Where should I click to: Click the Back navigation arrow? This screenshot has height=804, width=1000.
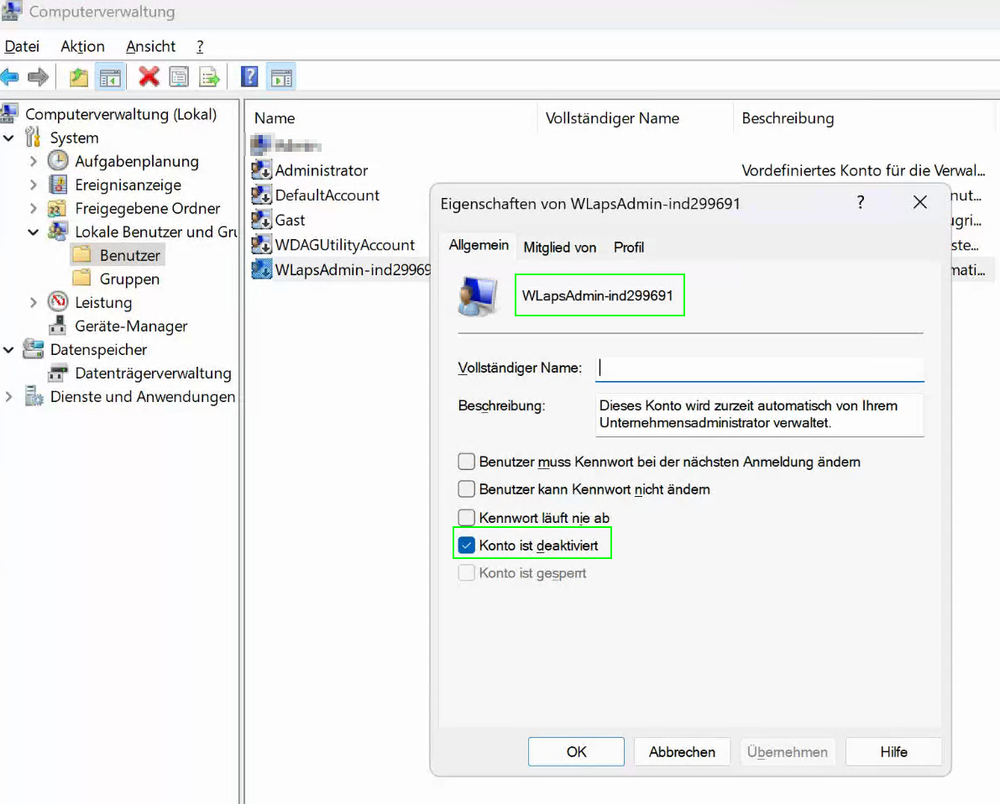[x=9, y=76]
